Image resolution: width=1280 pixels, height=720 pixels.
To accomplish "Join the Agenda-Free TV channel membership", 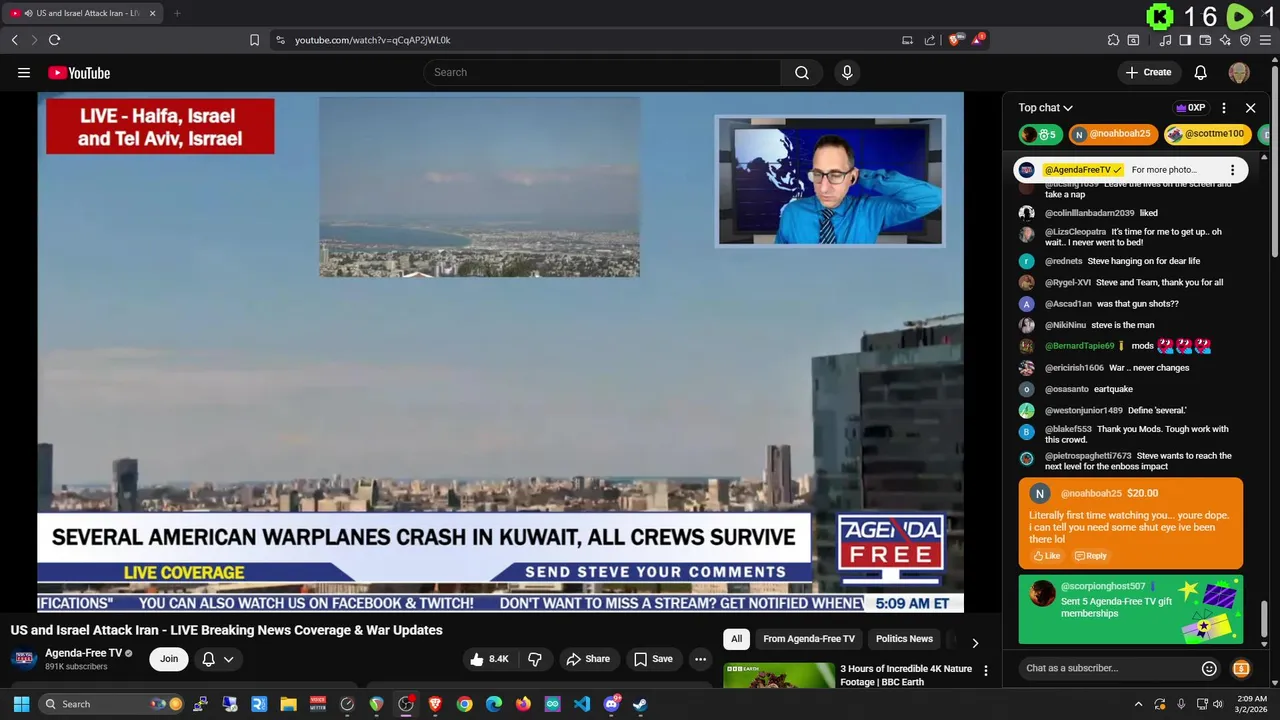I will coord(169,659).
